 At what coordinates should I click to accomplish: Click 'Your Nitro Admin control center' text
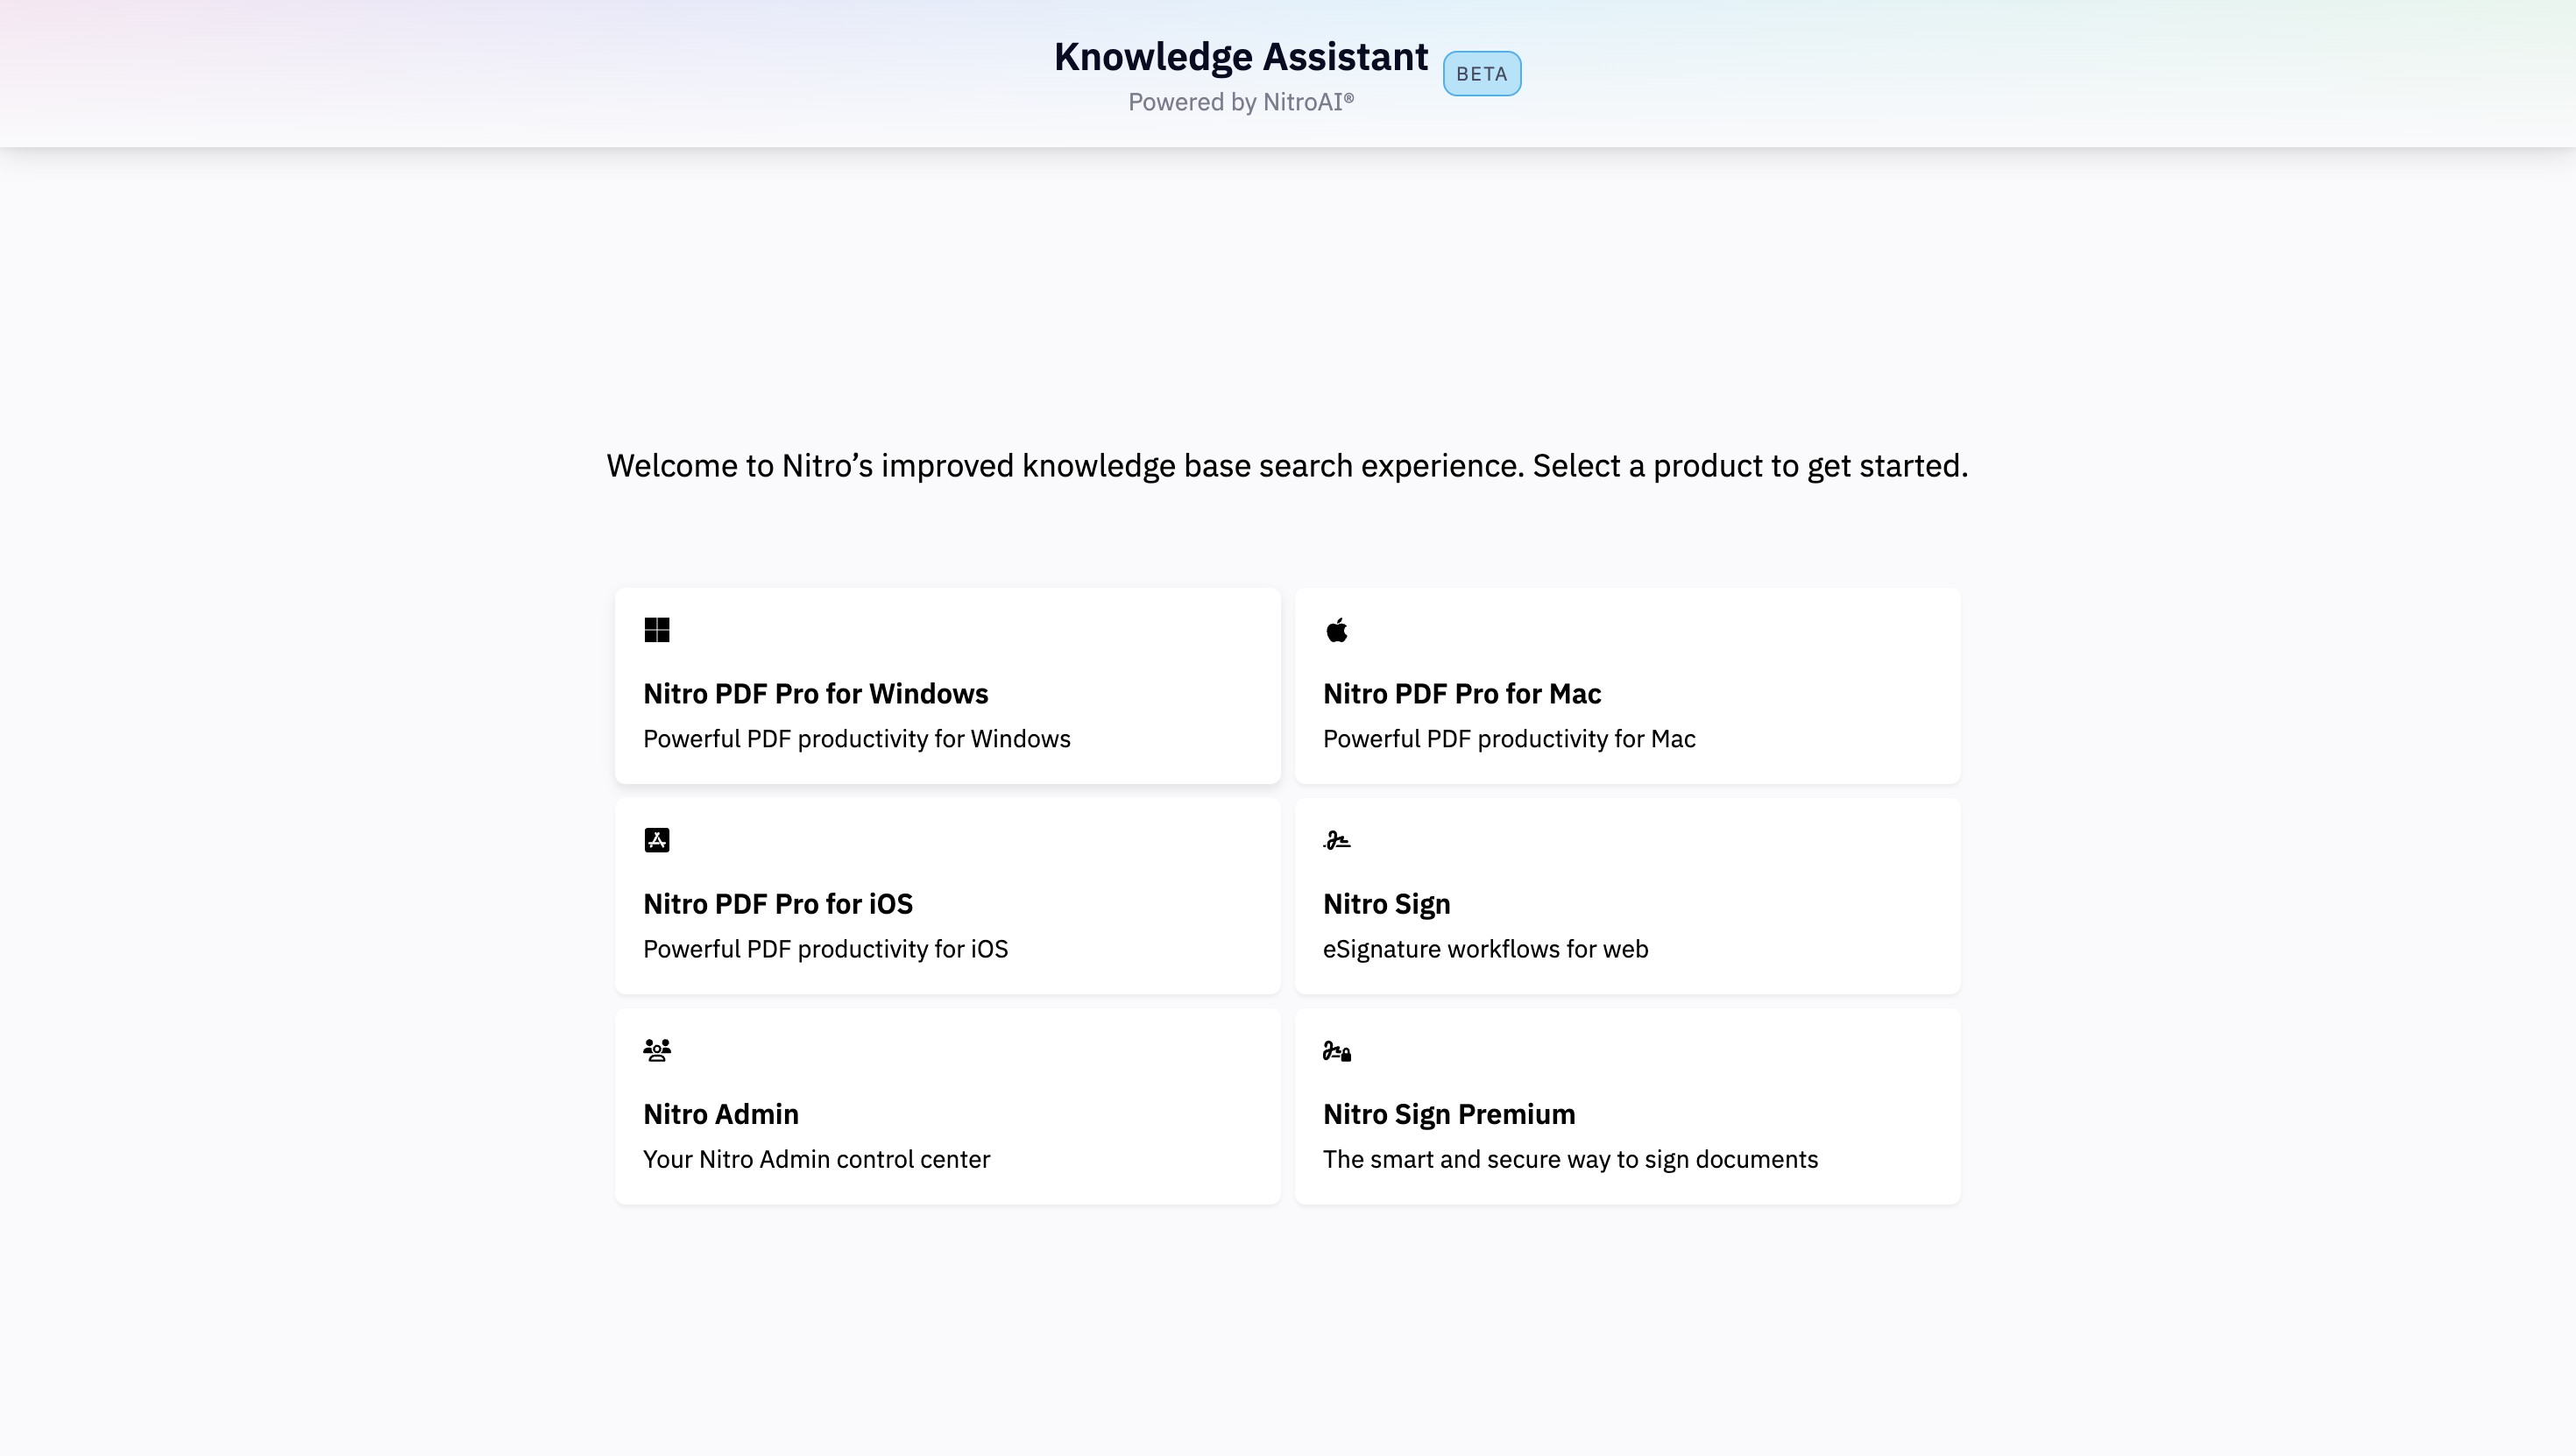tap(816, 1159)
